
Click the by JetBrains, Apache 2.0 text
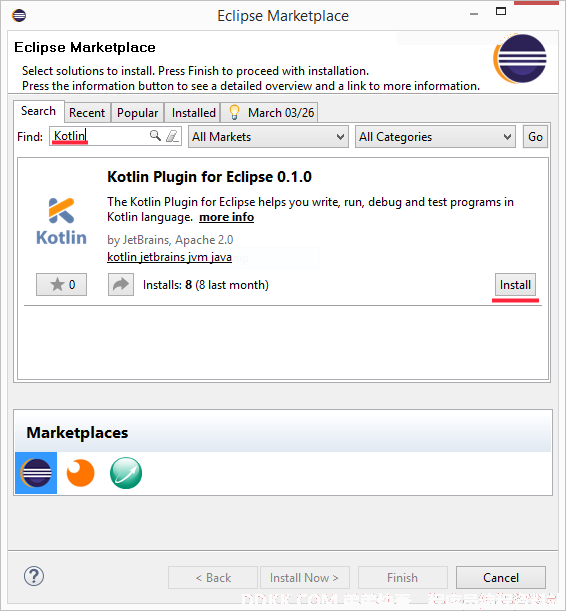point(170,240)
